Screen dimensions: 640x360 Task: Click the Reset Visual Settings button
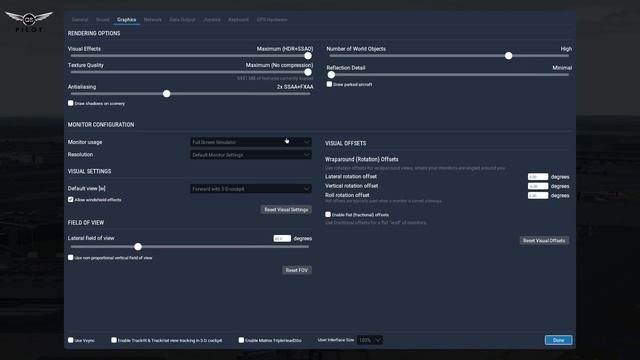tap(286, 210)
